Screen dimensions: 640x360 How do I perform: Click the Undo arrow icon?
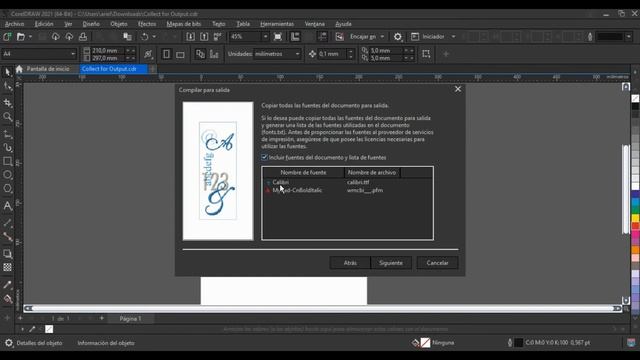[144, 37]
